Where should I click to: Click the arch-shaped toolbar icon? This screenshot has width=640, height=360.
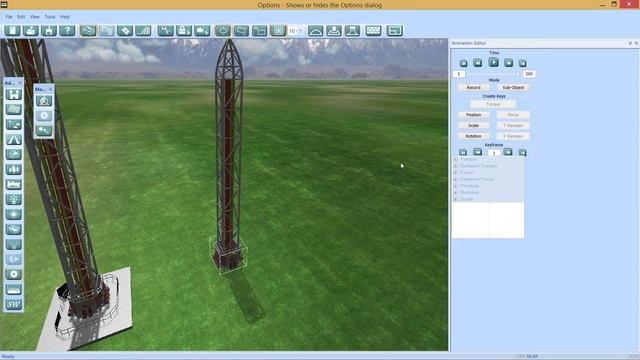pyautogui.click(x=316, y=31)
